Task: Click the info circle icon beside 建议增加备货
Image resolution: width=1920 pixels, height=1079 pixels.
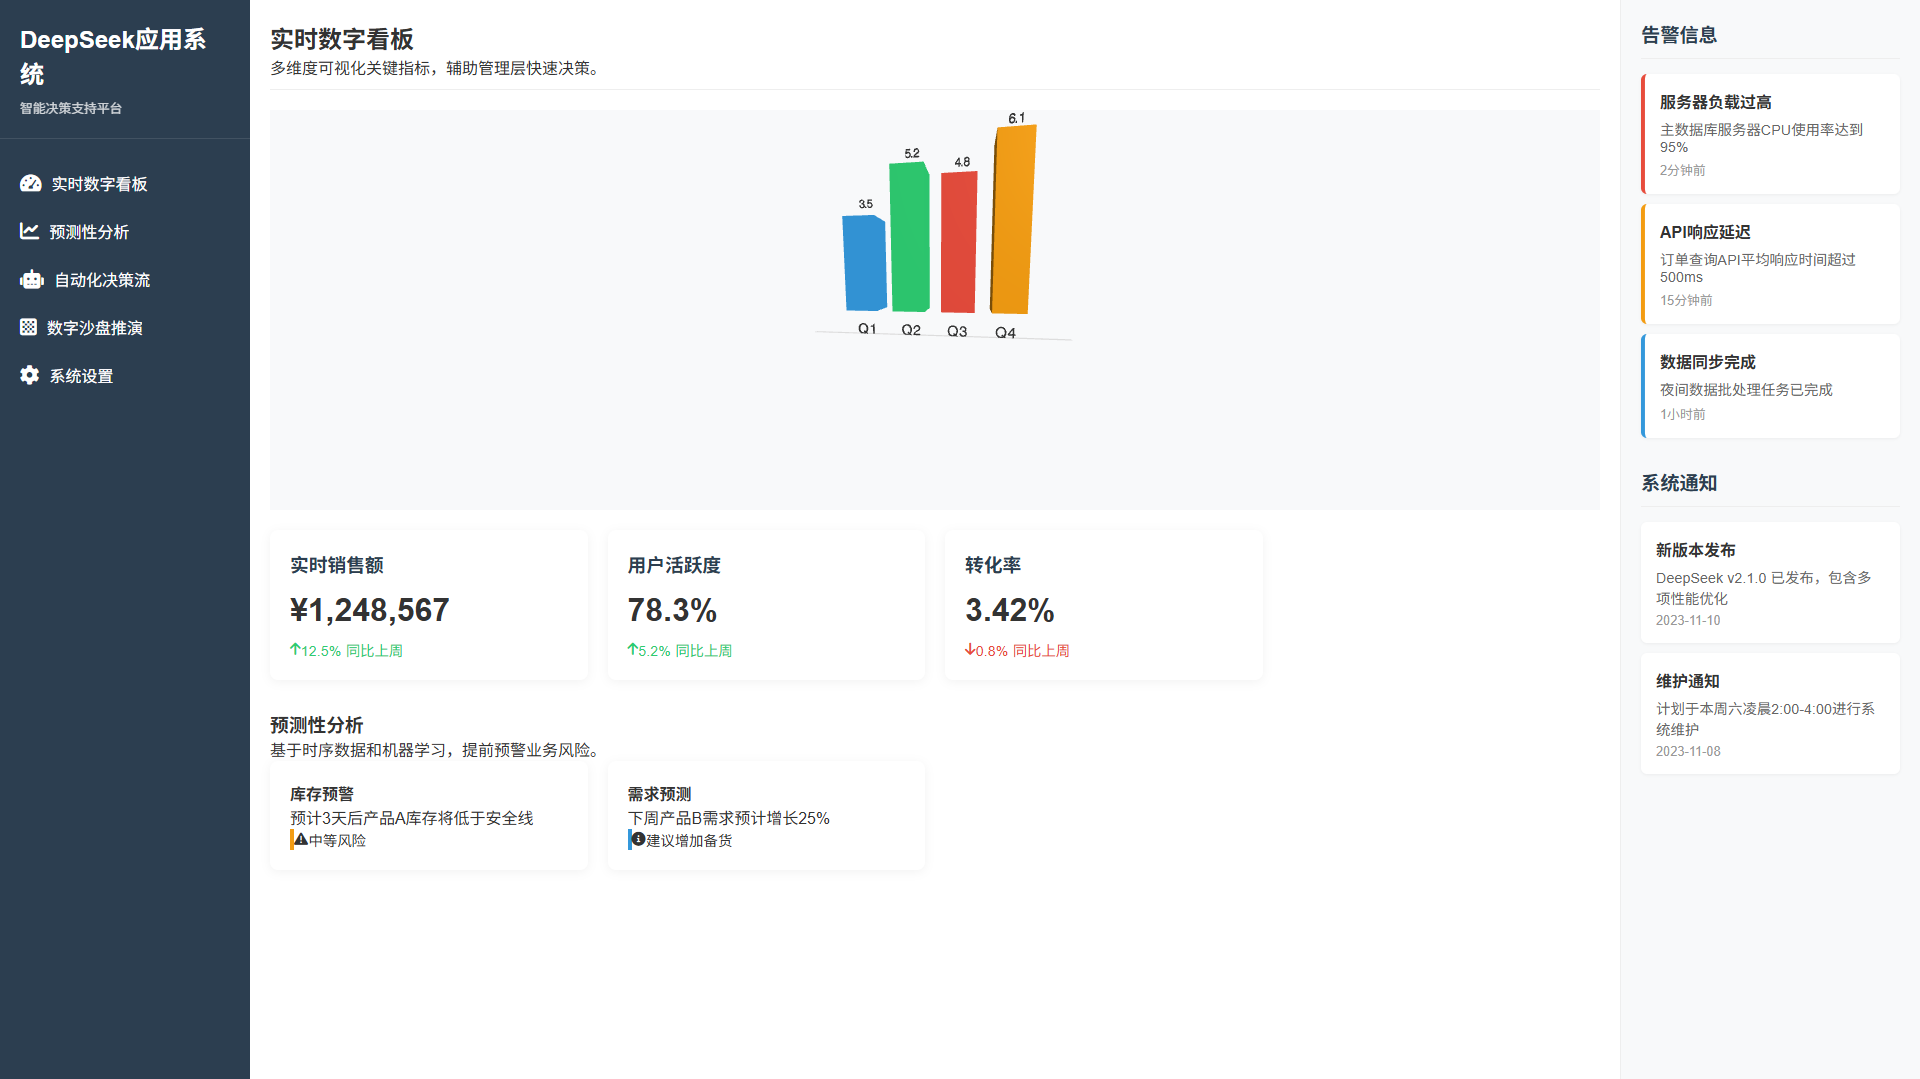Action: [638, 840]
